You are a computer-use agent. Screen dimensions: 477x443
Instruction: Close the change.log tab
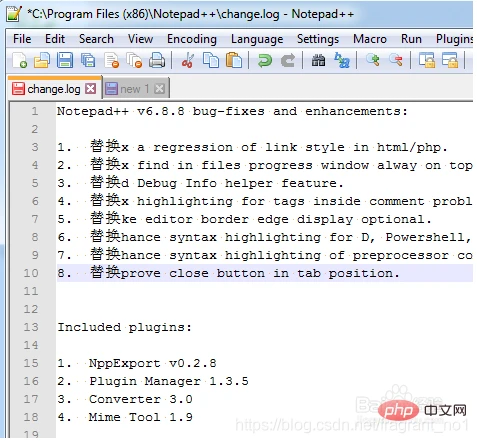tap(91, 89)
